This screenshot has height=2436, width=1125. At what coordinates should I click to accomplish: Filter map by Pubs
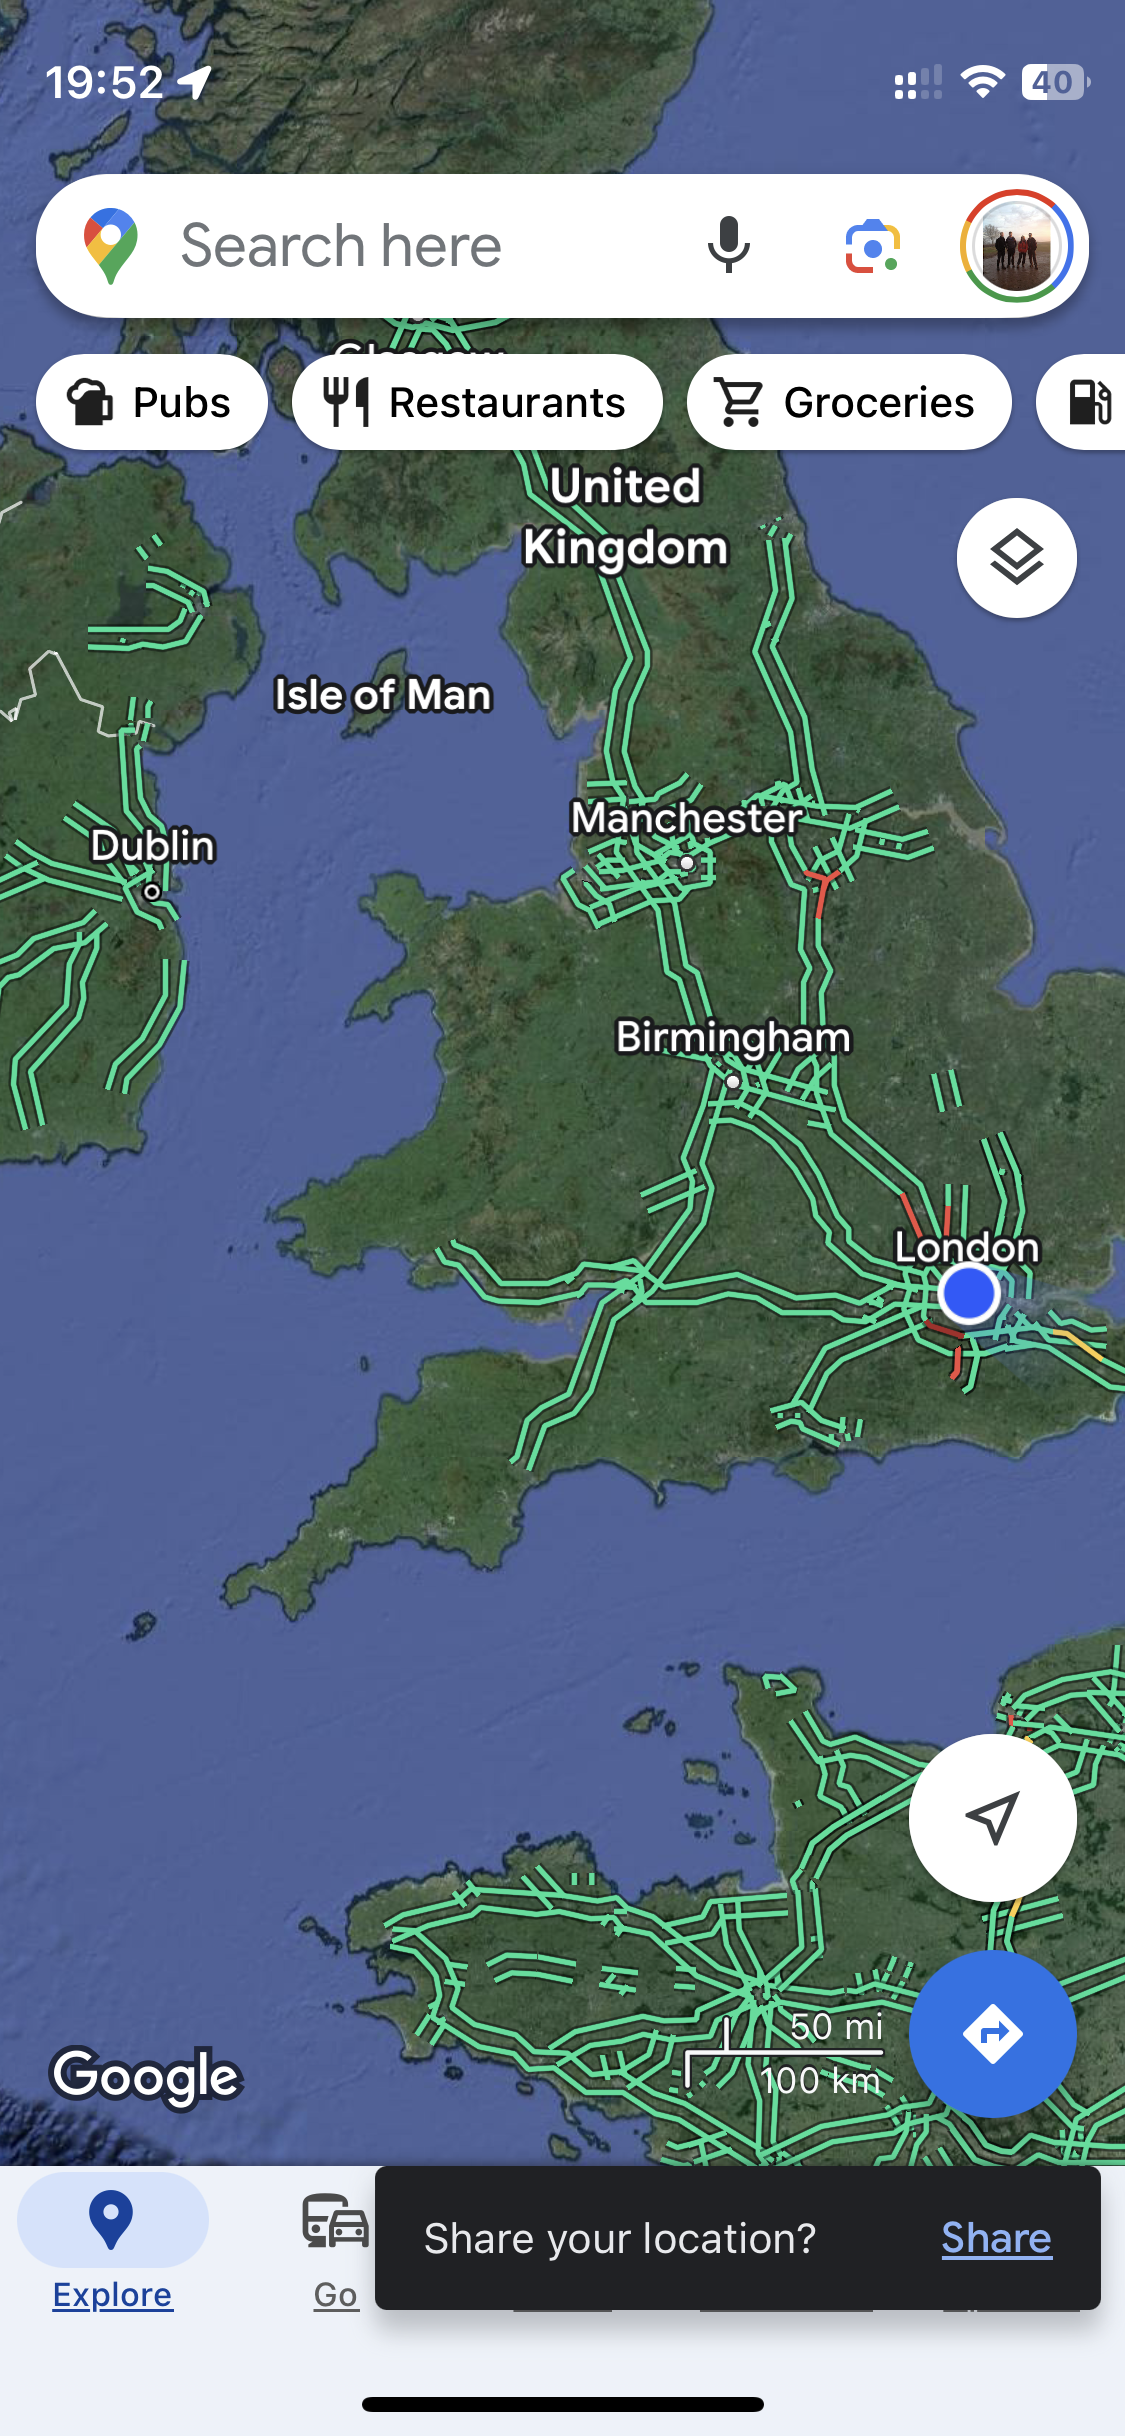(152, 402)
